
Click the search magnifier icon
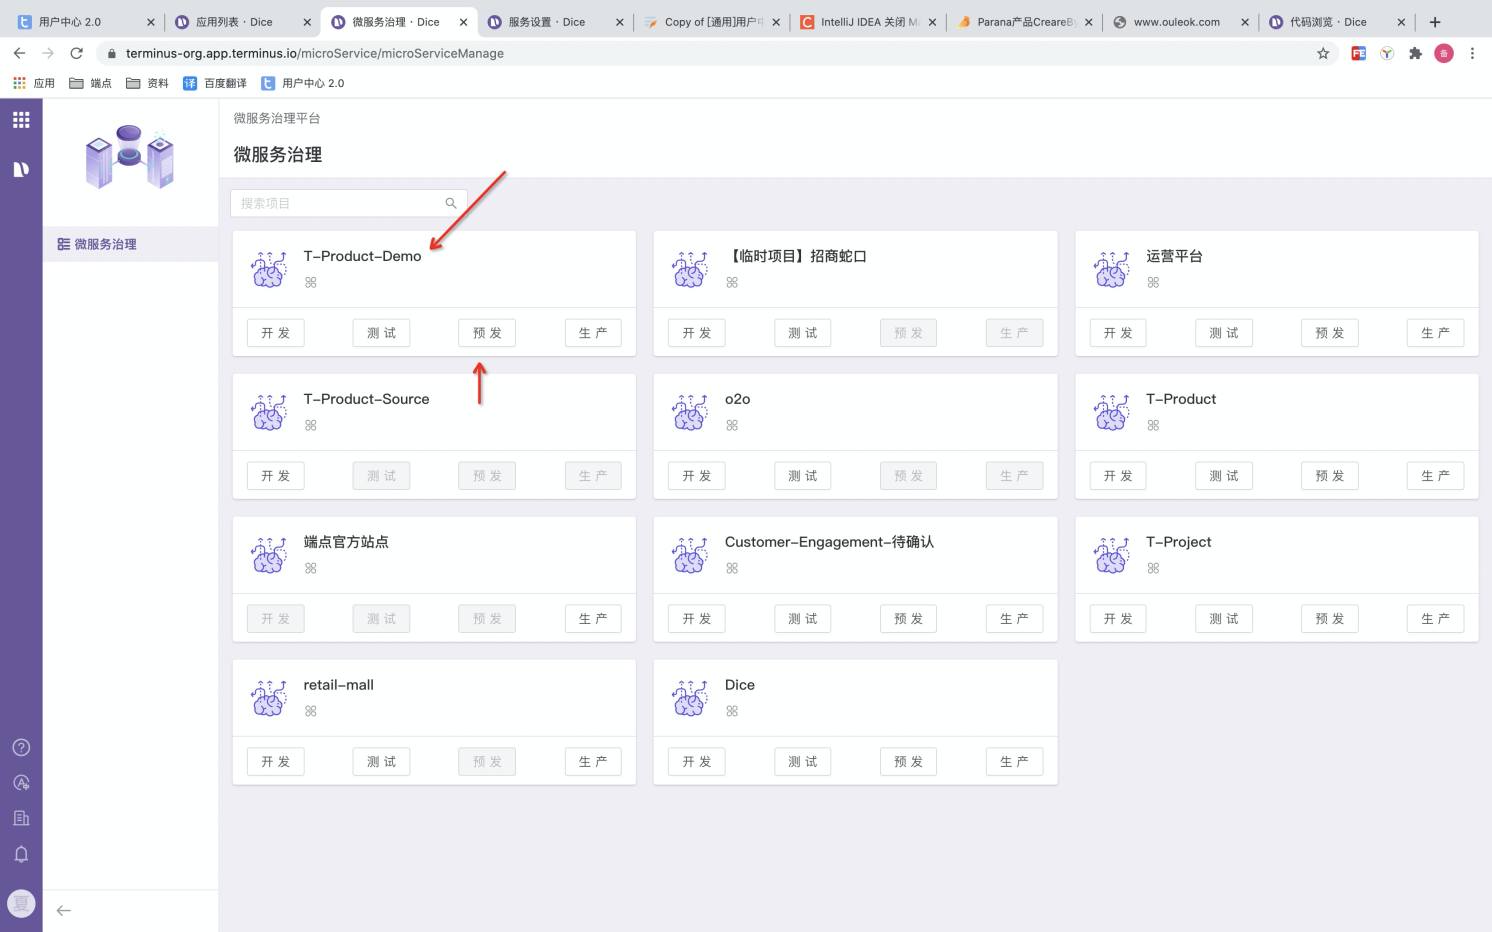pyautogui.click(x=451, y=203)
